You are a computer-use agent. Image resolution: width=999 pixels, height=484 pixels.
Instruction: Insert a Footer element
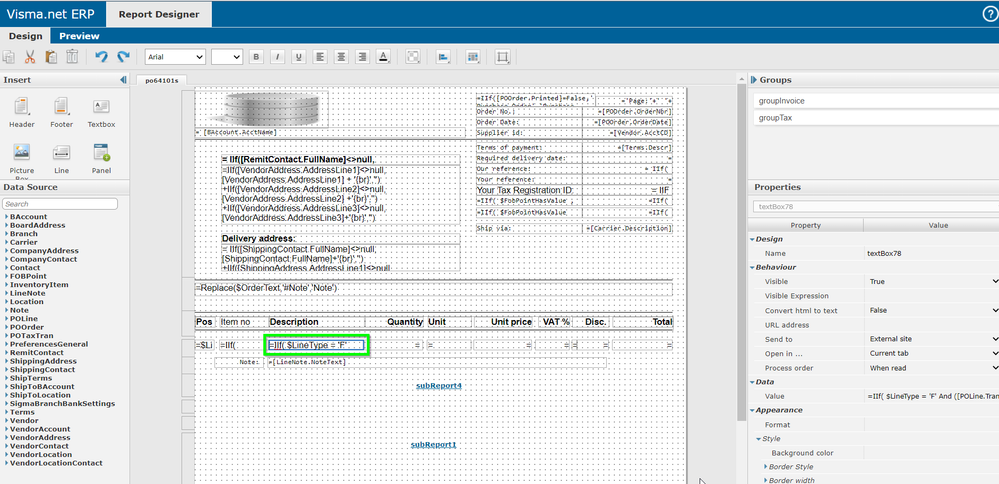pyautogui.click(x=62, y=113)
